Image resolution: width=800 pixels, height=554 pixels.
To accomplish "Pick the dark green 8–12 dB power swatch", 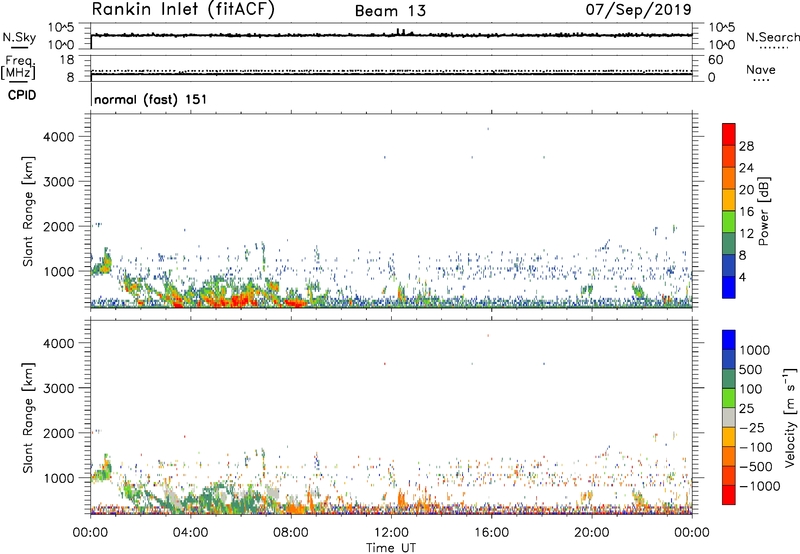I will click(729, 244).
